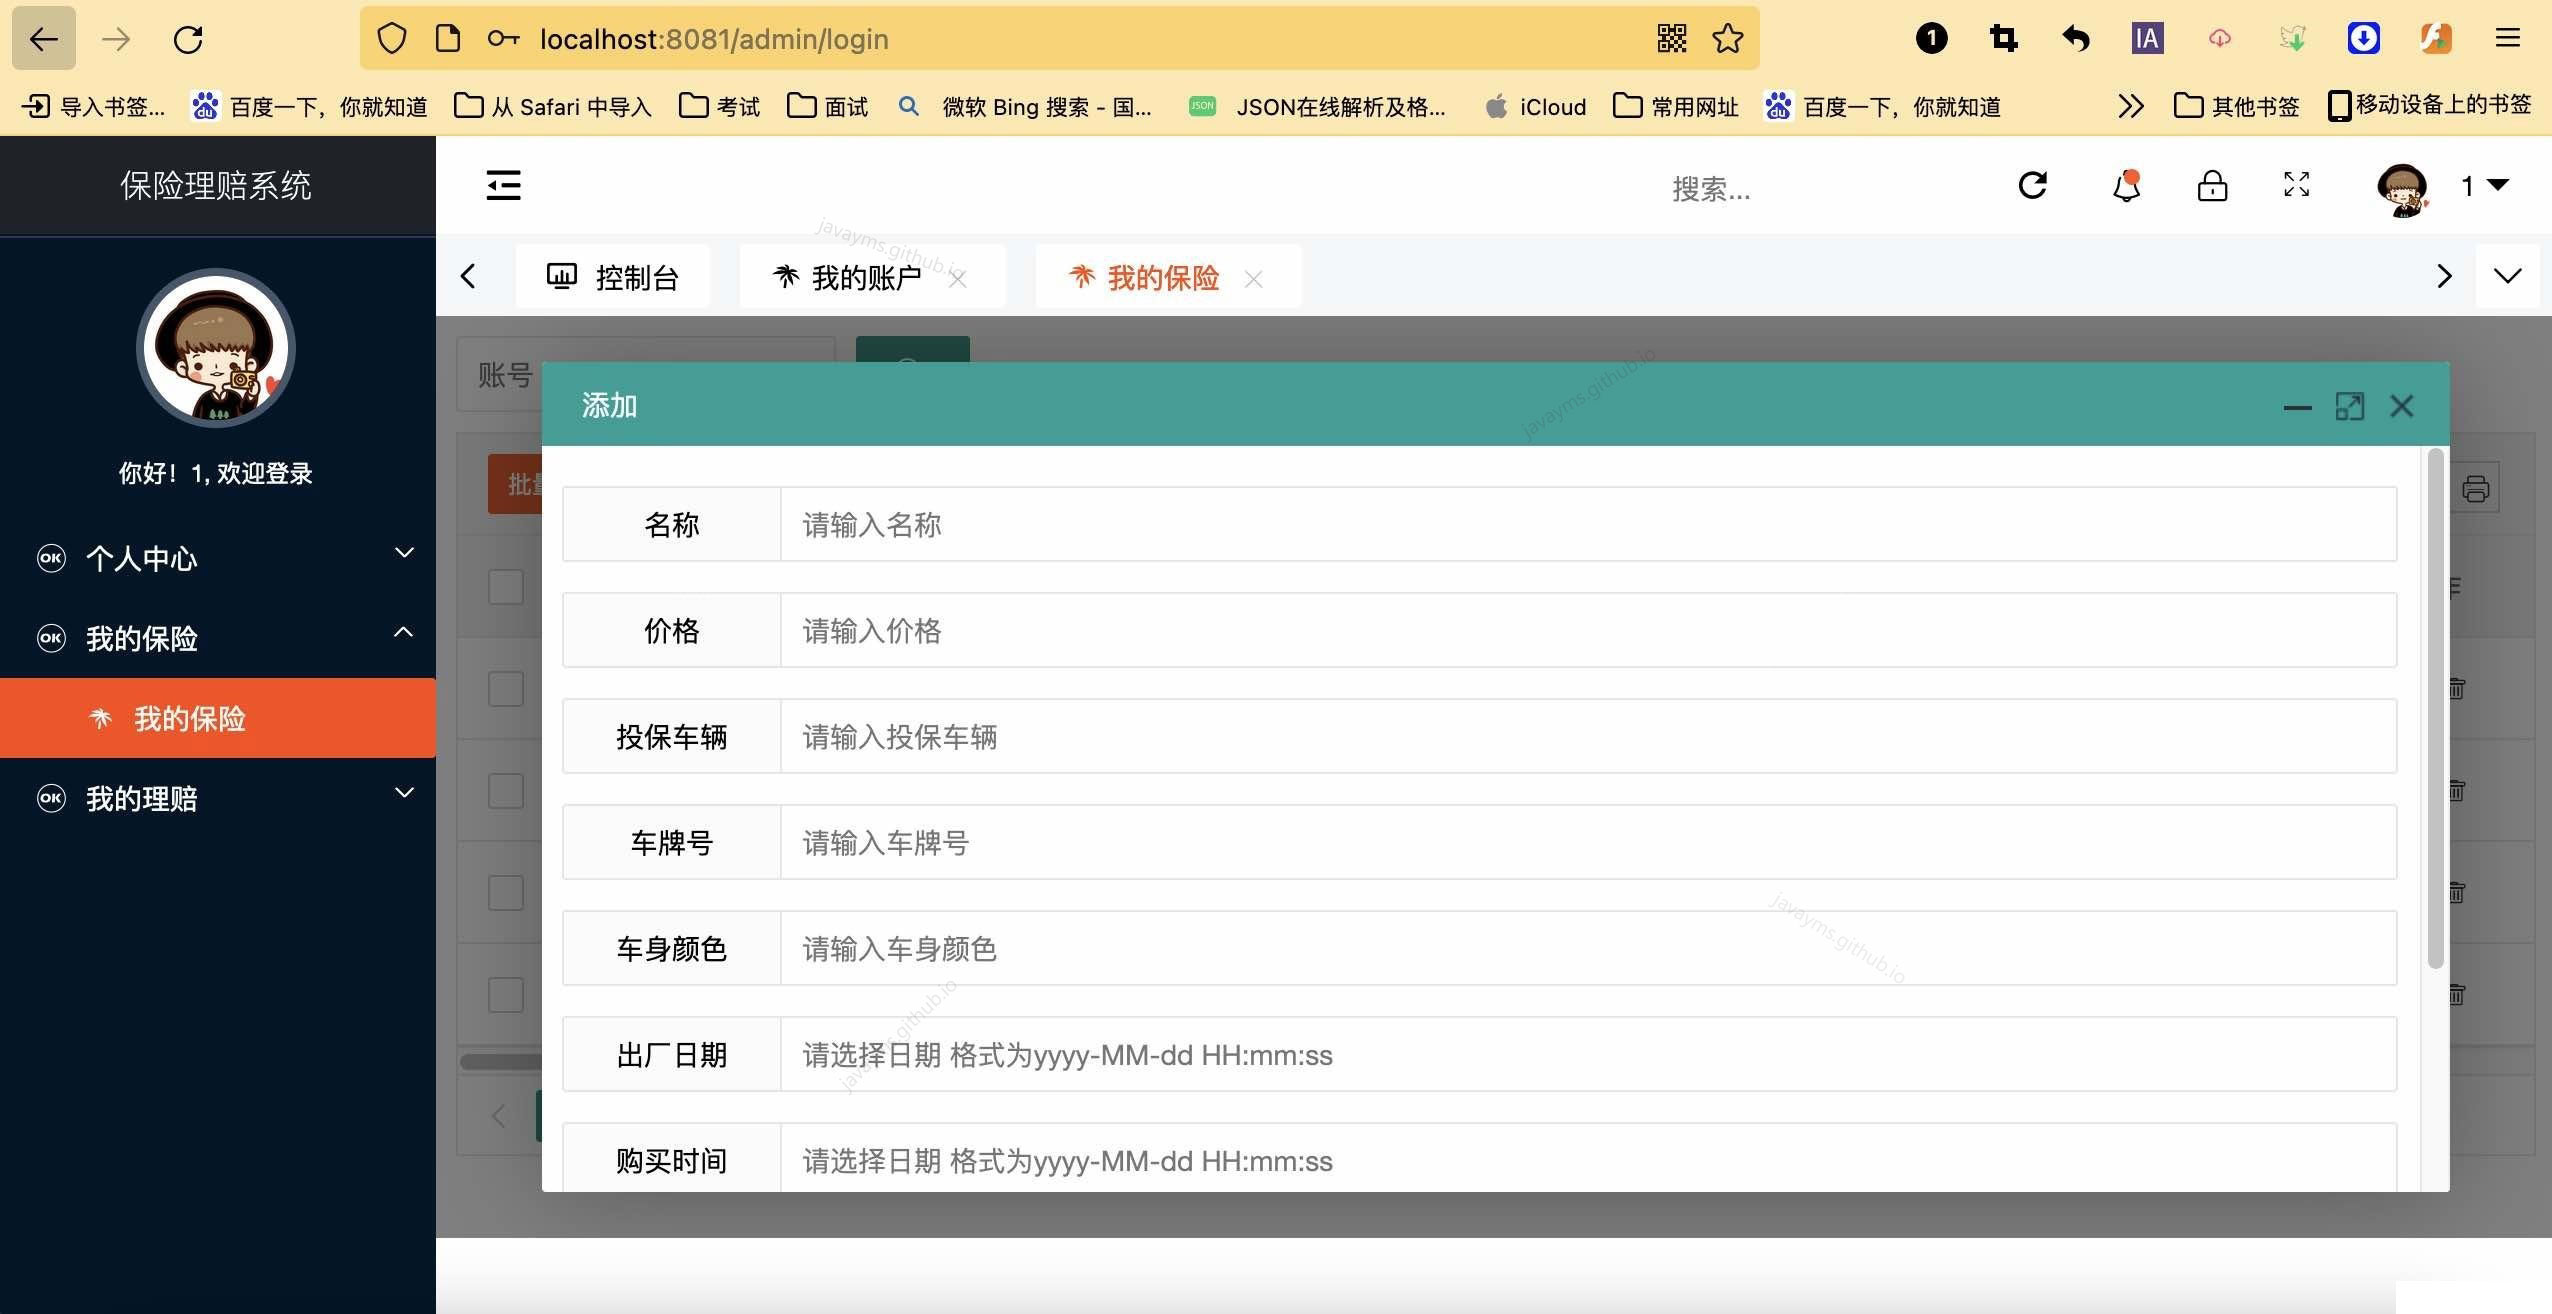
Task: Check the second row checkbox
Action: click(505, 688)
